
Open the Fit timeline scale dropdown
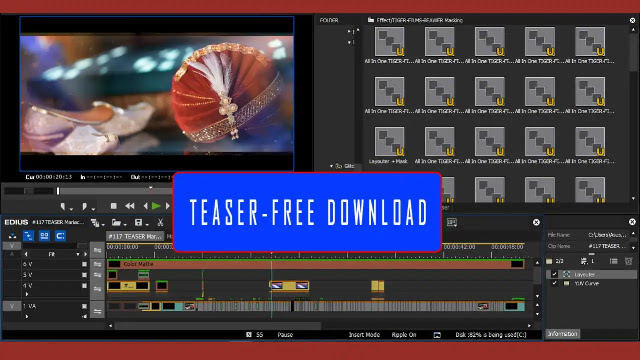click(x=78, y=254)
